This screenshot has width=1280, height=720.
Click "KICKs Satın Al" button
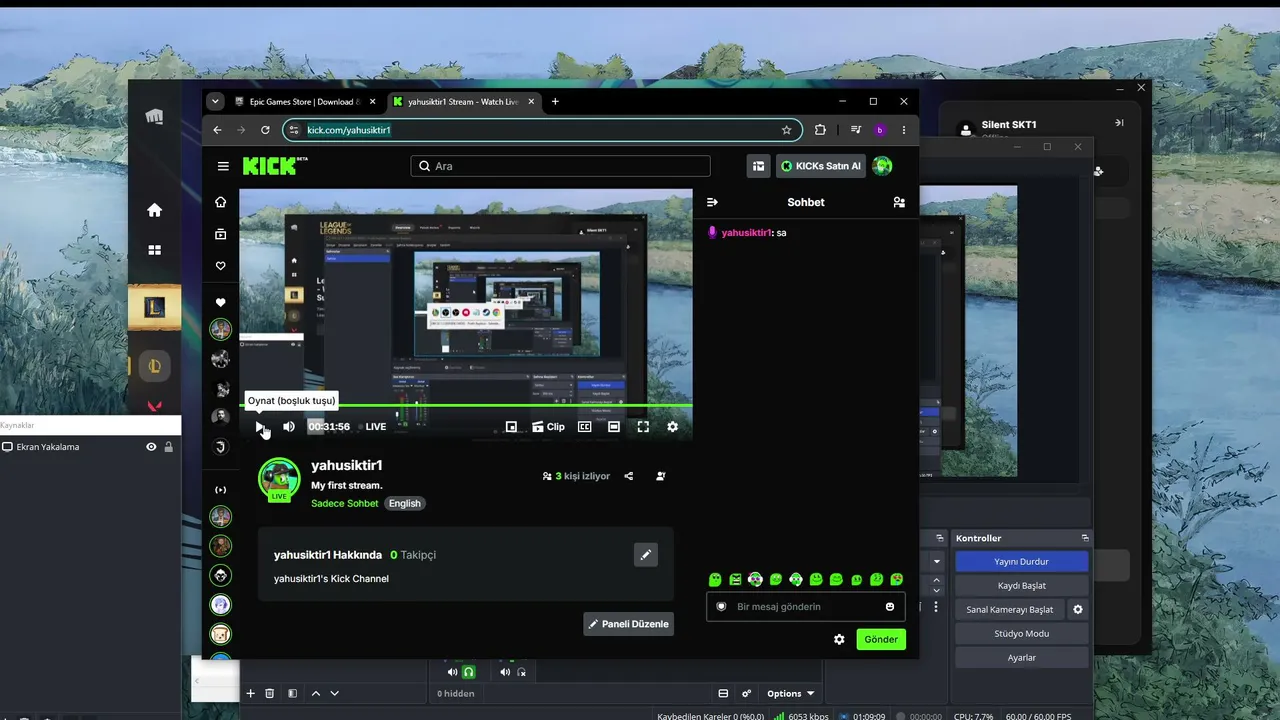click(821, 166)
